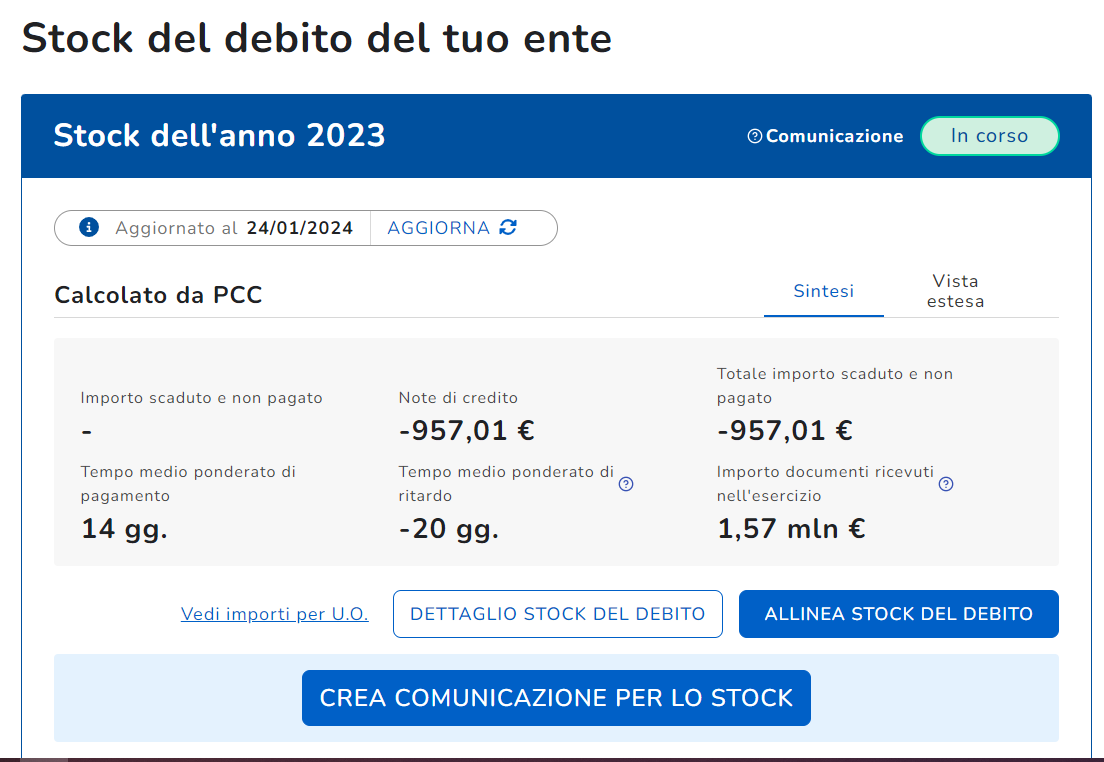
Task: Follow the Vedi importi per U.O. link
Action: [x=275, y=614]
